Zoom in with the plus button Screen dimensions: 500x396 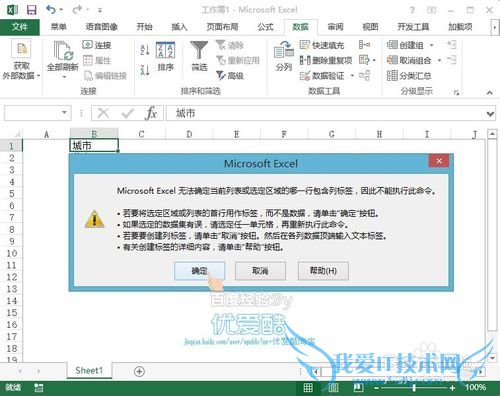pos(452,388)
